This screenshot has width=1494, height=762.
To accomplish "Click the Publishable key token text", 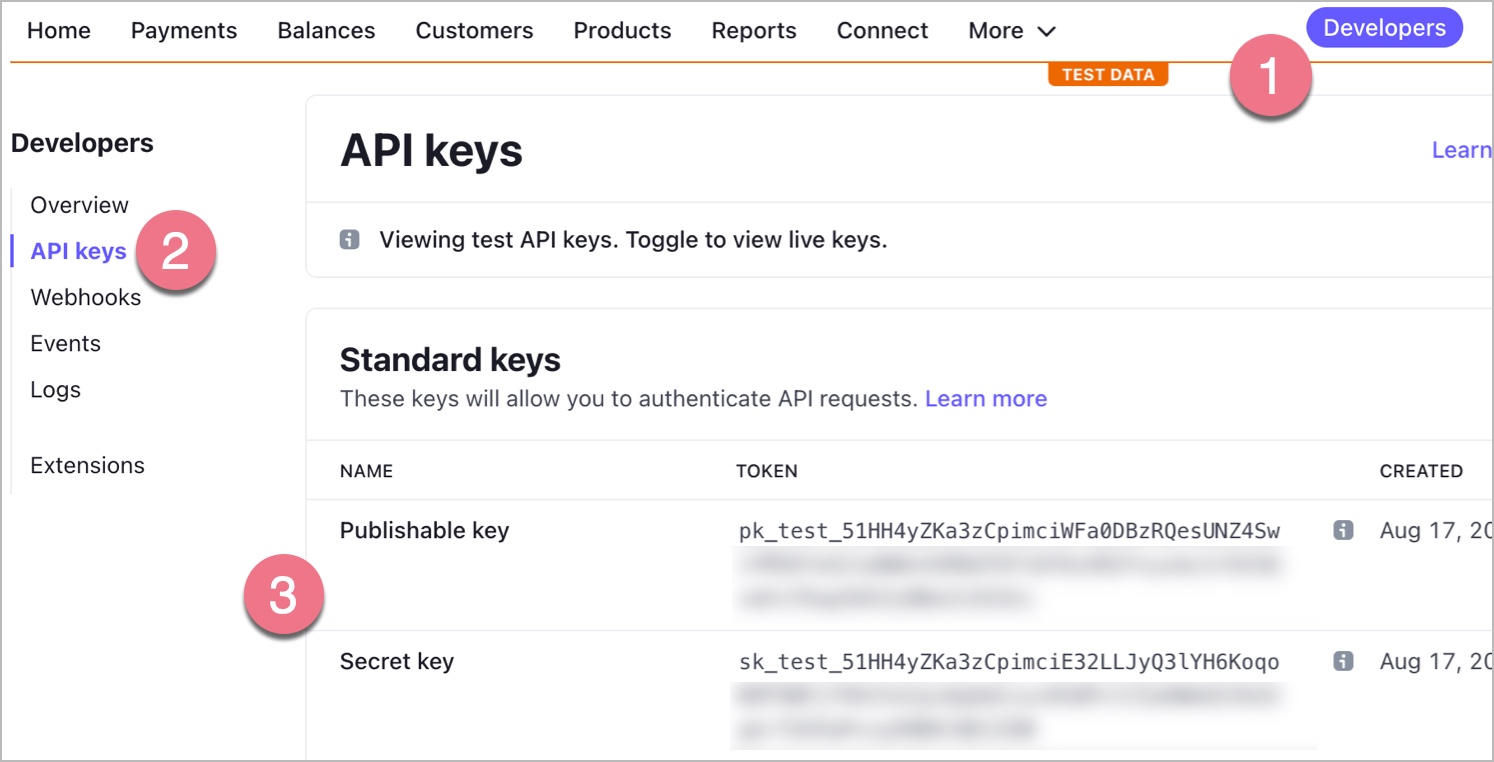I will (x=1008, y=531).
